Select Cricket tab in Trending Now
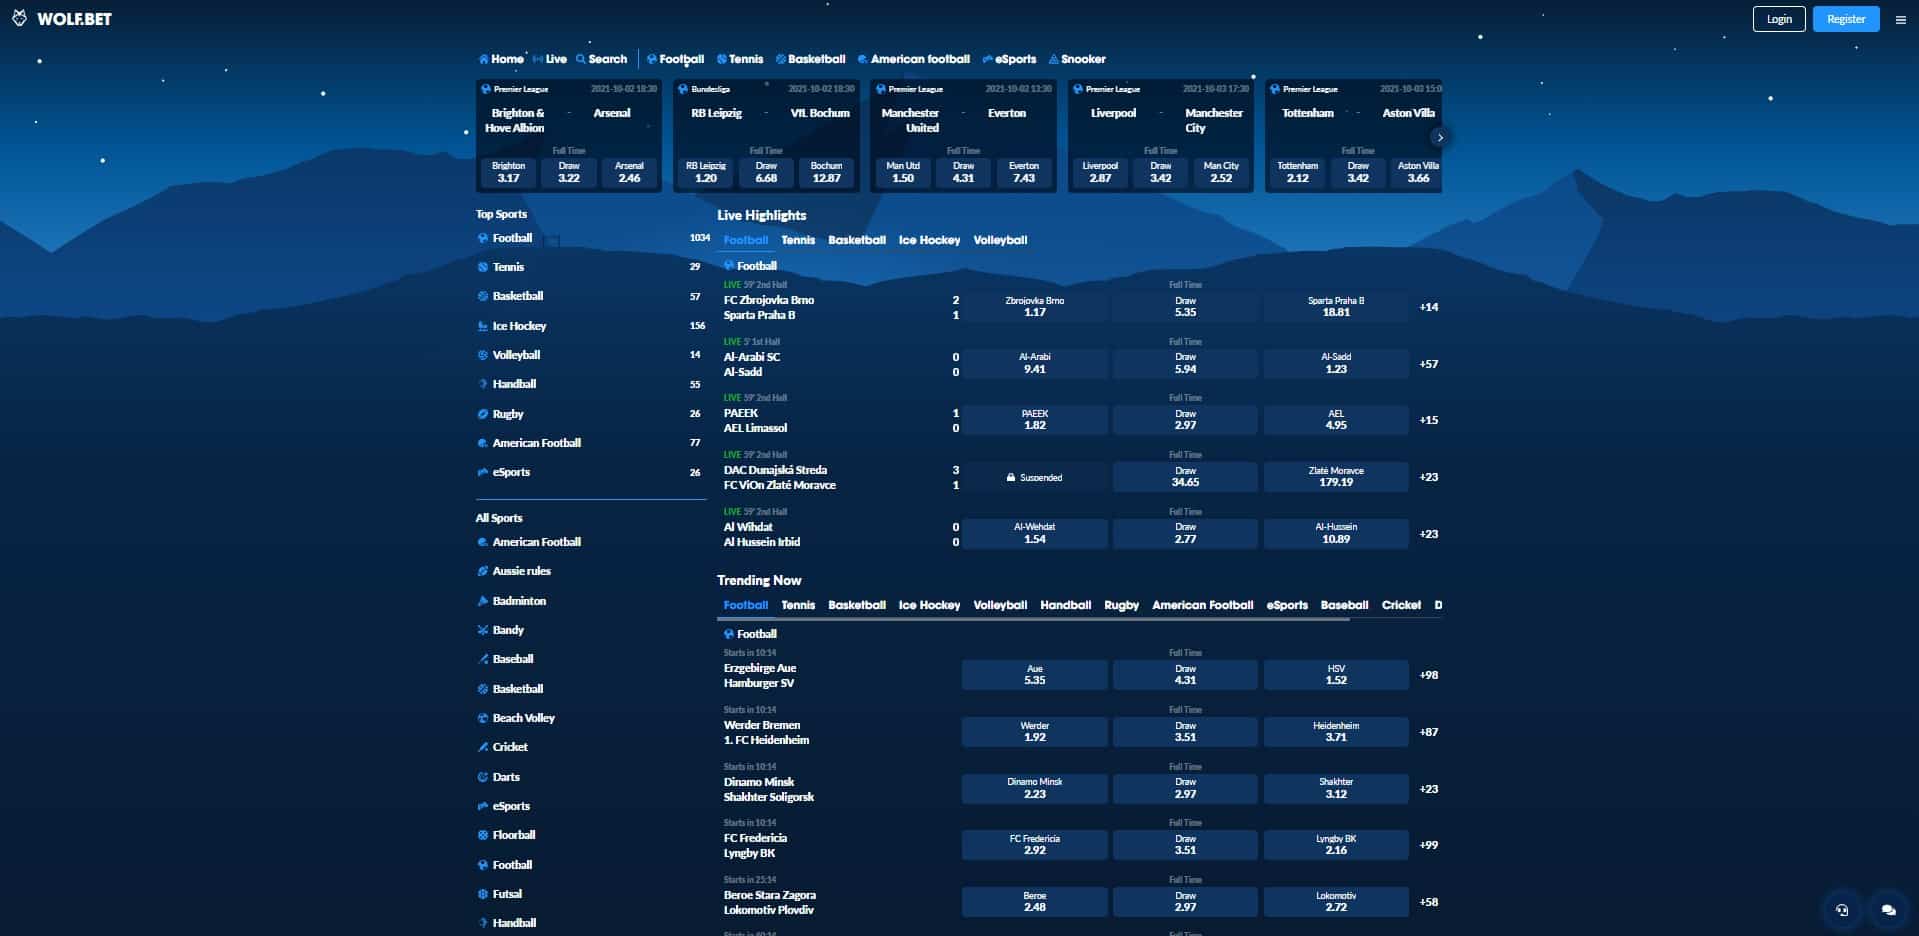Image resolution: width=1919 pixels, height=936 pixels. pos(1401,605)
